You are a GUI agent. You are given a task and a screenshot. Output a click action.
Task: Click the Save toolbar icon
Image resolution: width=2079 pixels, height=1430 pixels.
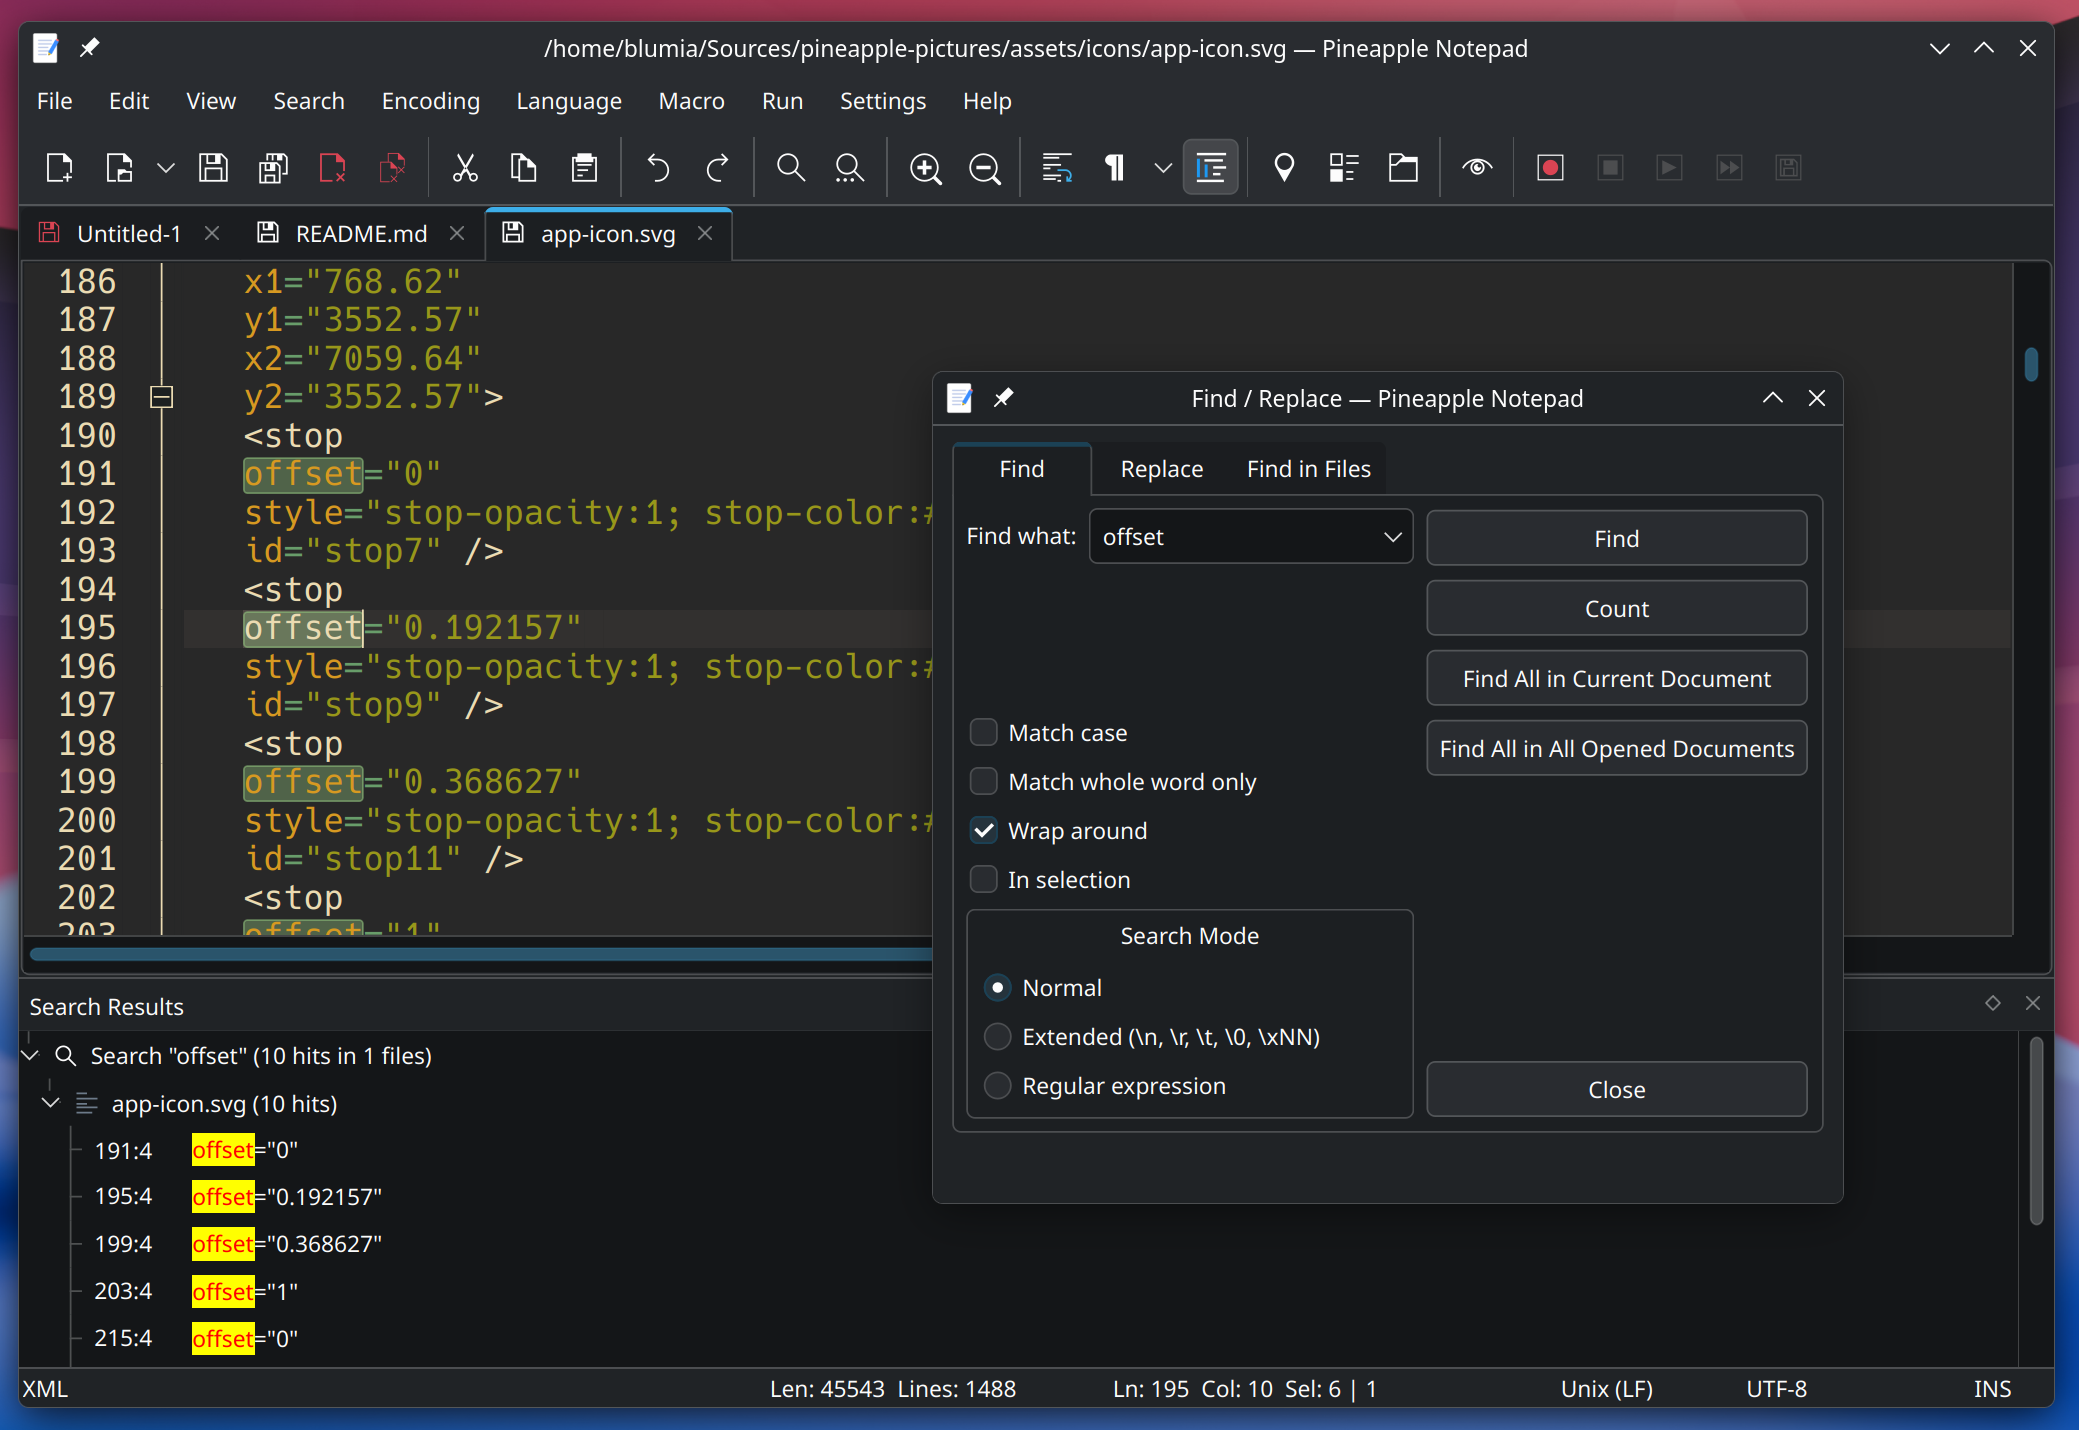click(213, 167)
